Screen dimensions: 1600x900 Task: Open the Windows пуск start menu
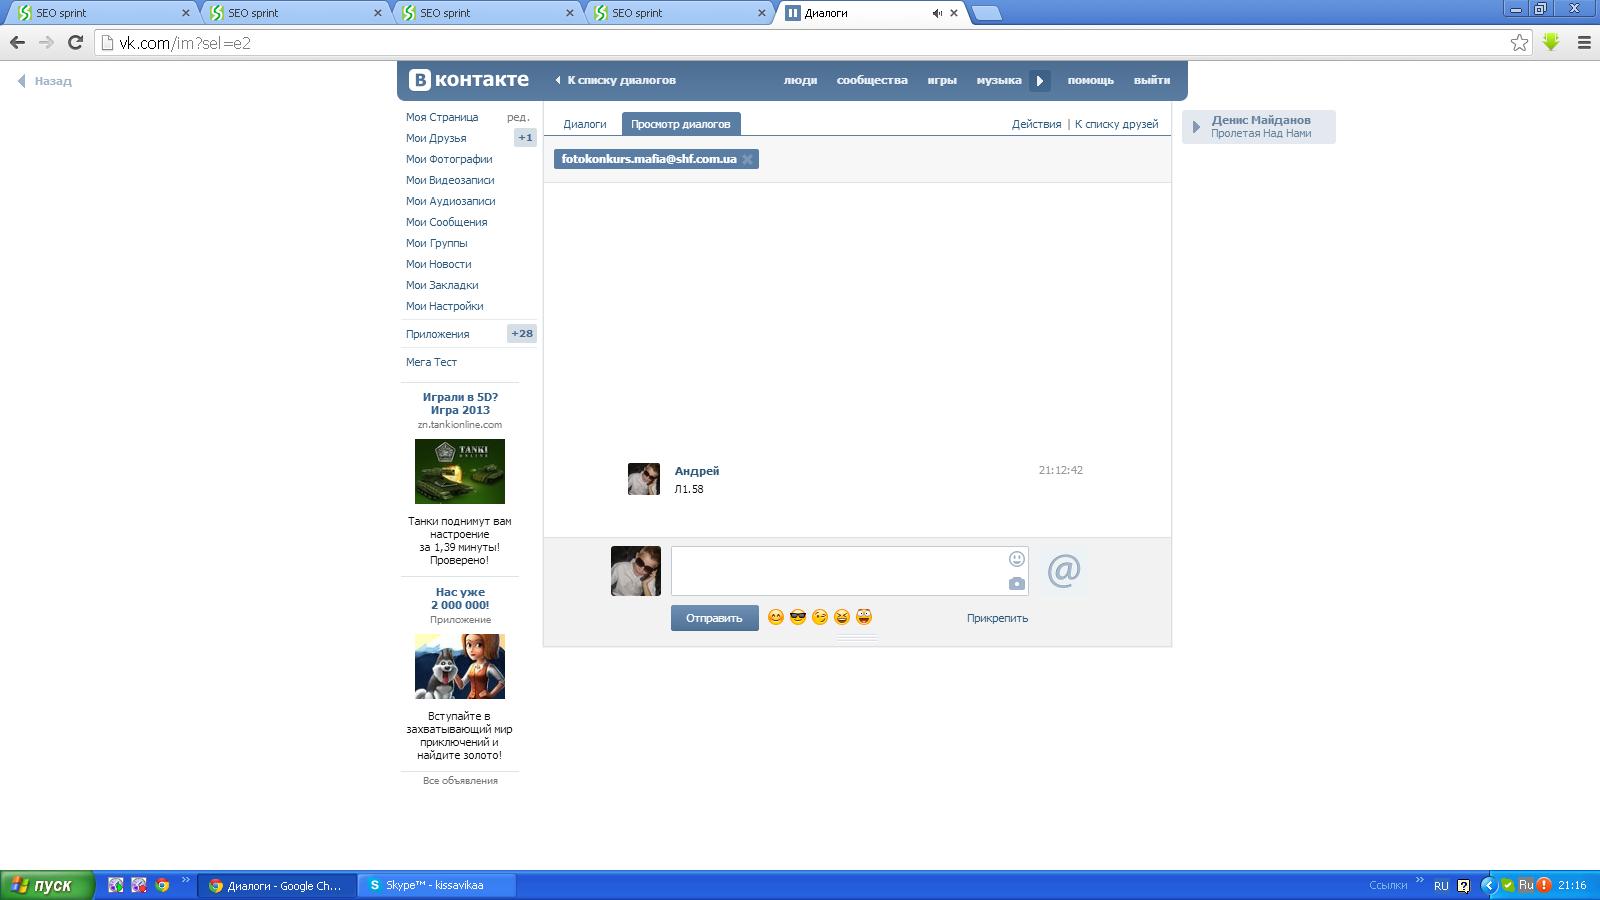(47, 885)
